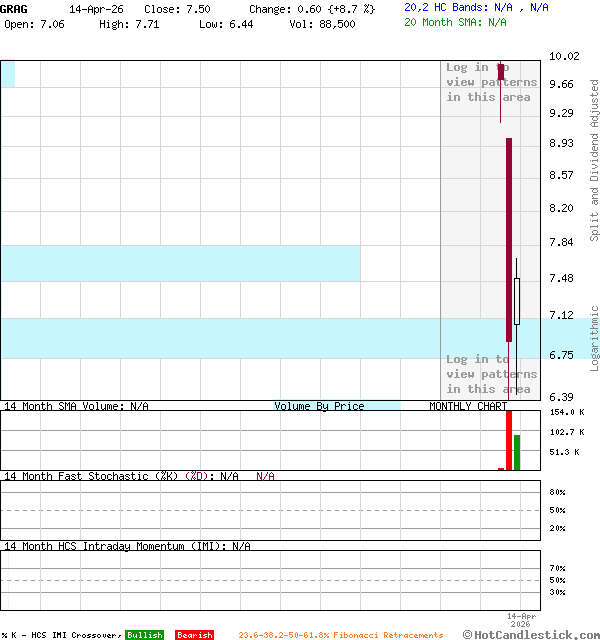Click the Fibonacci Retracements legend text
Viewport: 600px width, 640px height.
click(340, 635)
